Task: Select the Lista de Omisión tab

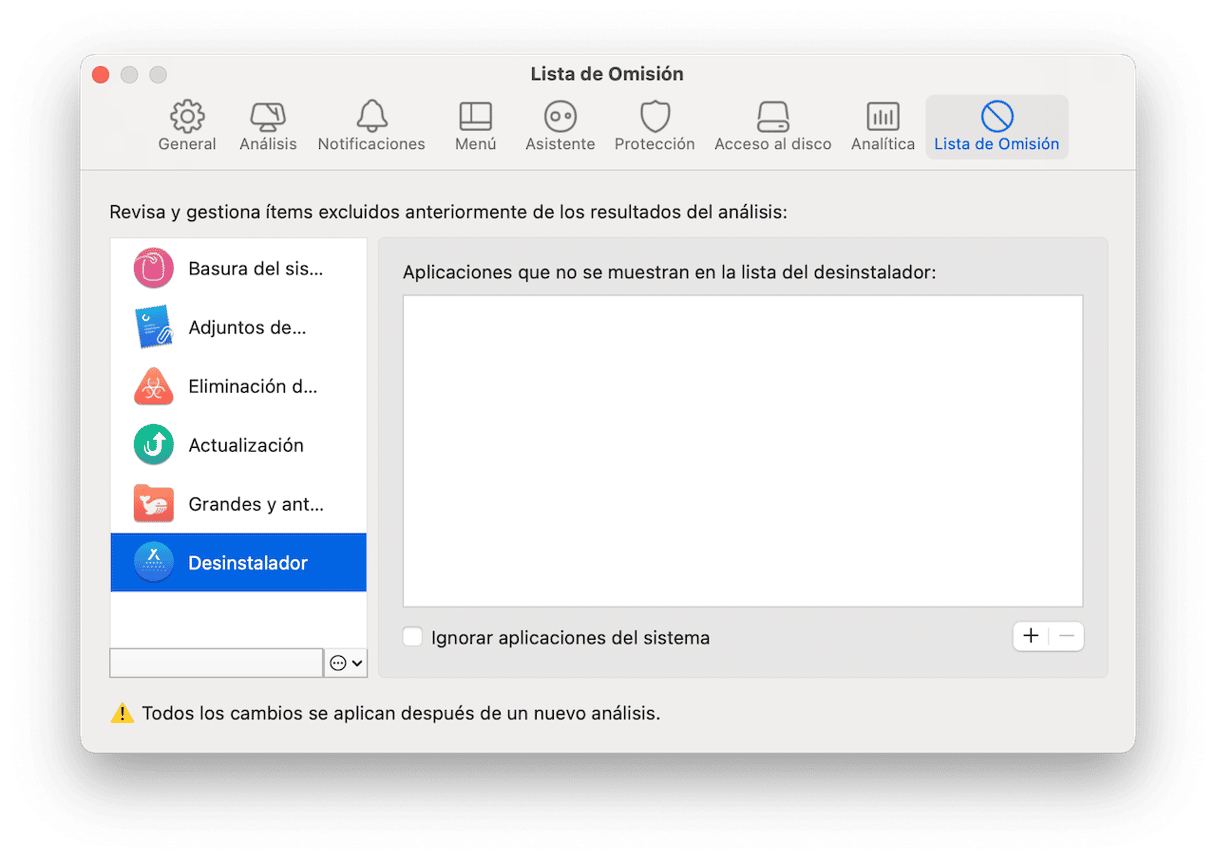Action: pyautogui.click(x=996, y=126)
